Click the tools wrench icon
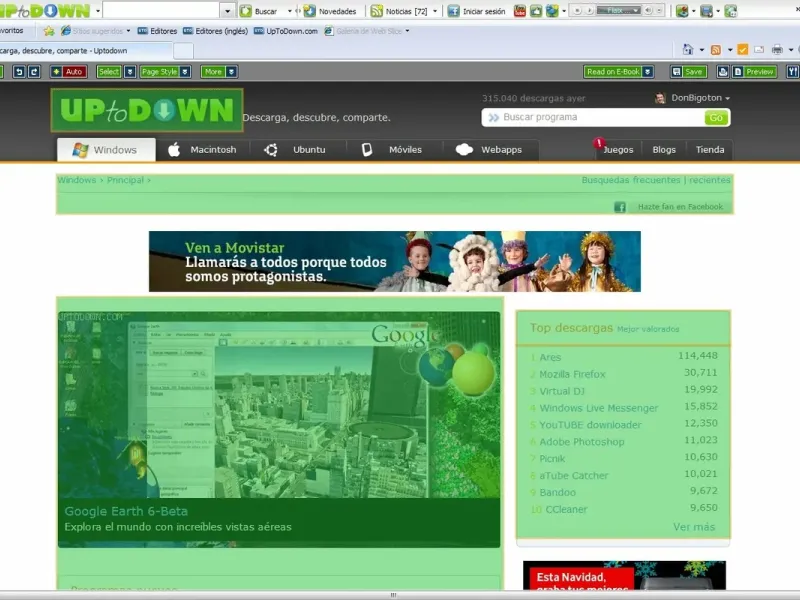 coord(793,72)
